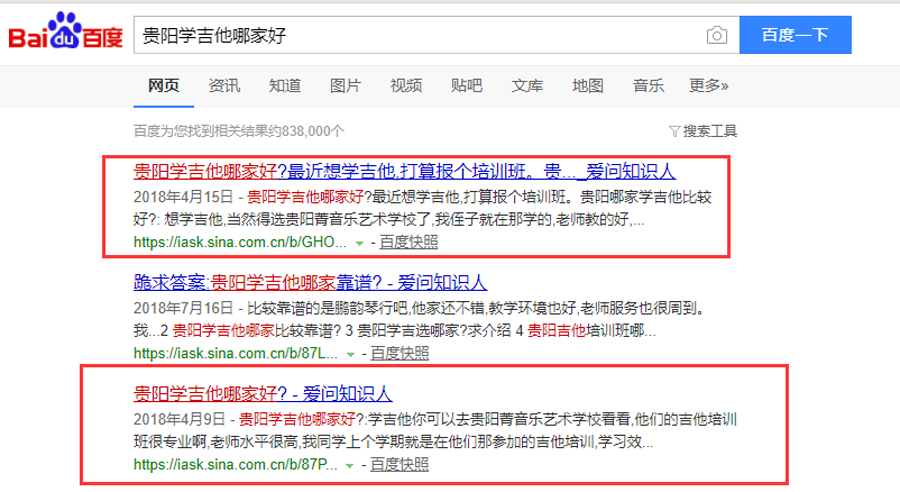Open 搜索工具 search tools
Viewport: 900px width, 492px height.
[710, 131]
